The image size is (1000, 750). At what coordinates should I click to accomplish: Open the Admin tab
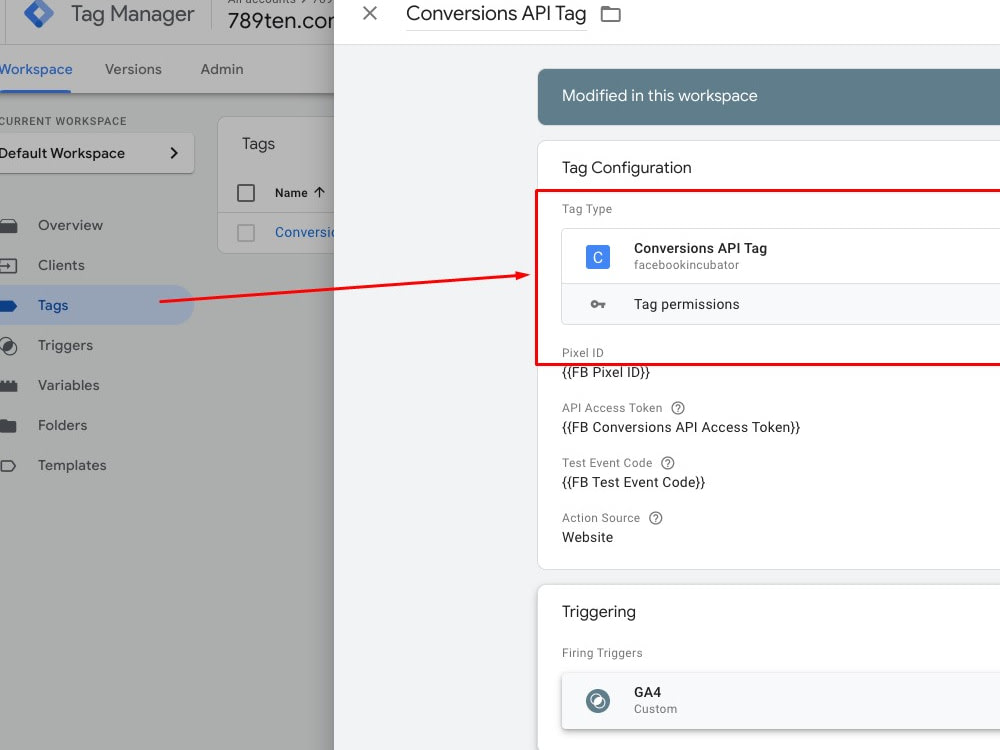click(x=221, y=69)
